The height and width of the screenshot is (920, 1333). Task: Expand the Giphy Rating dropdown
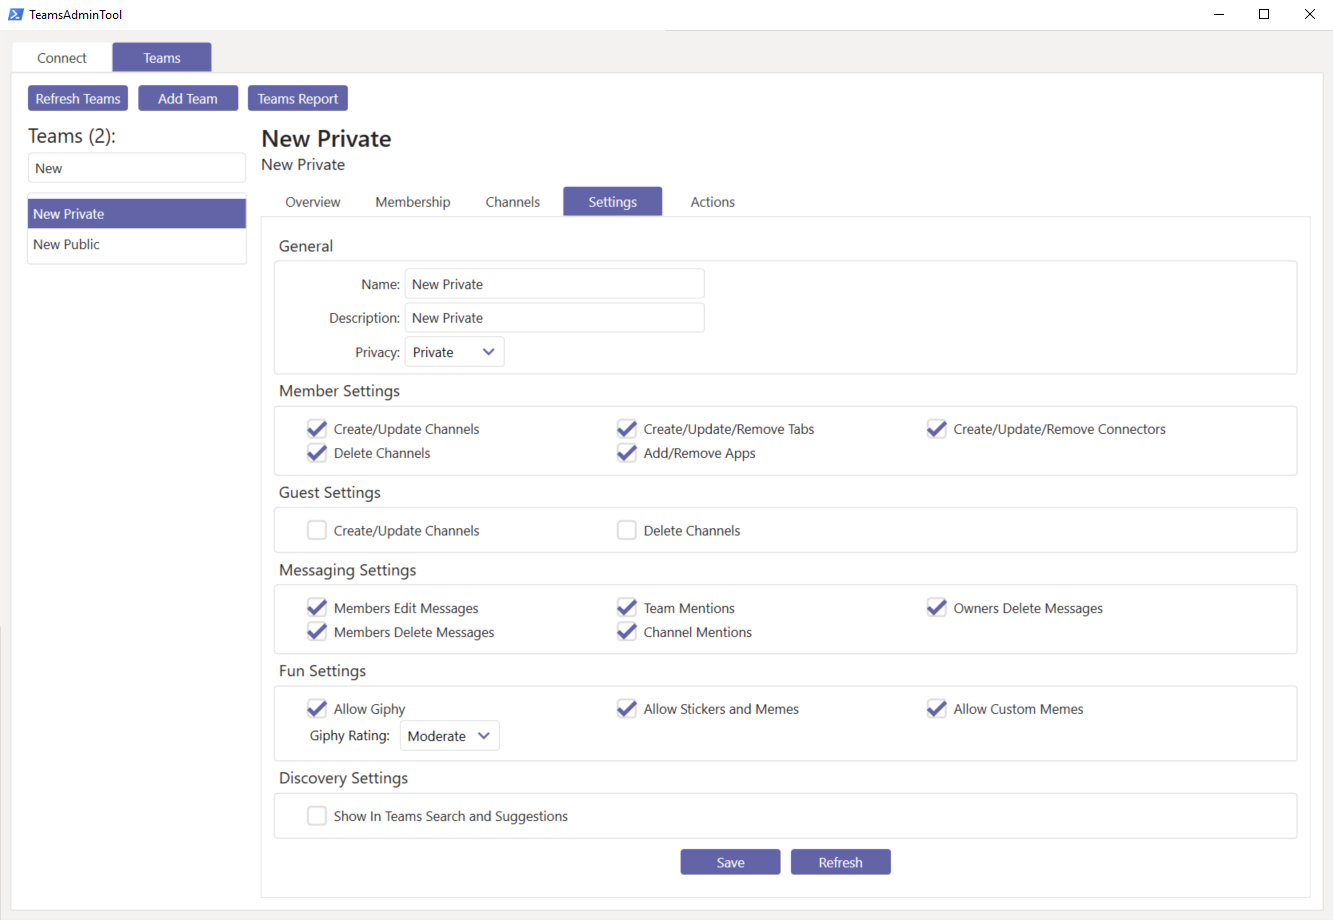pyautogui.click(x=449, y=736)
